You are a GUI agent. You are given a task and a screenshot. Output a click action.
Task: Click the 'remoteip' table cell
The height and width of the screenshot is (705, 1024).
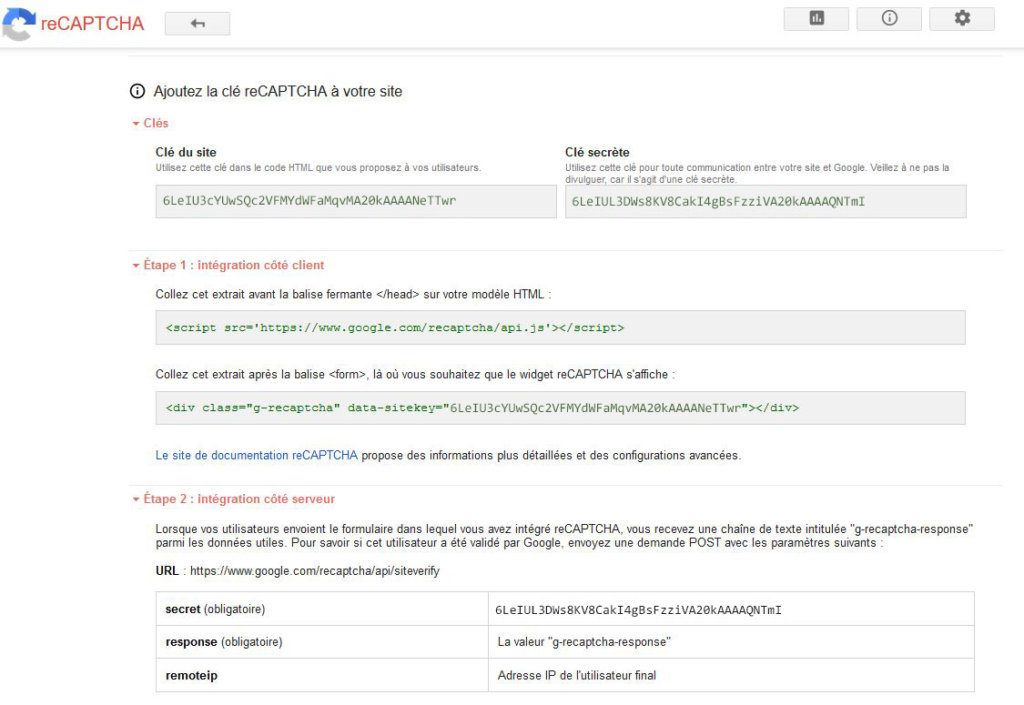click(322, 676)
